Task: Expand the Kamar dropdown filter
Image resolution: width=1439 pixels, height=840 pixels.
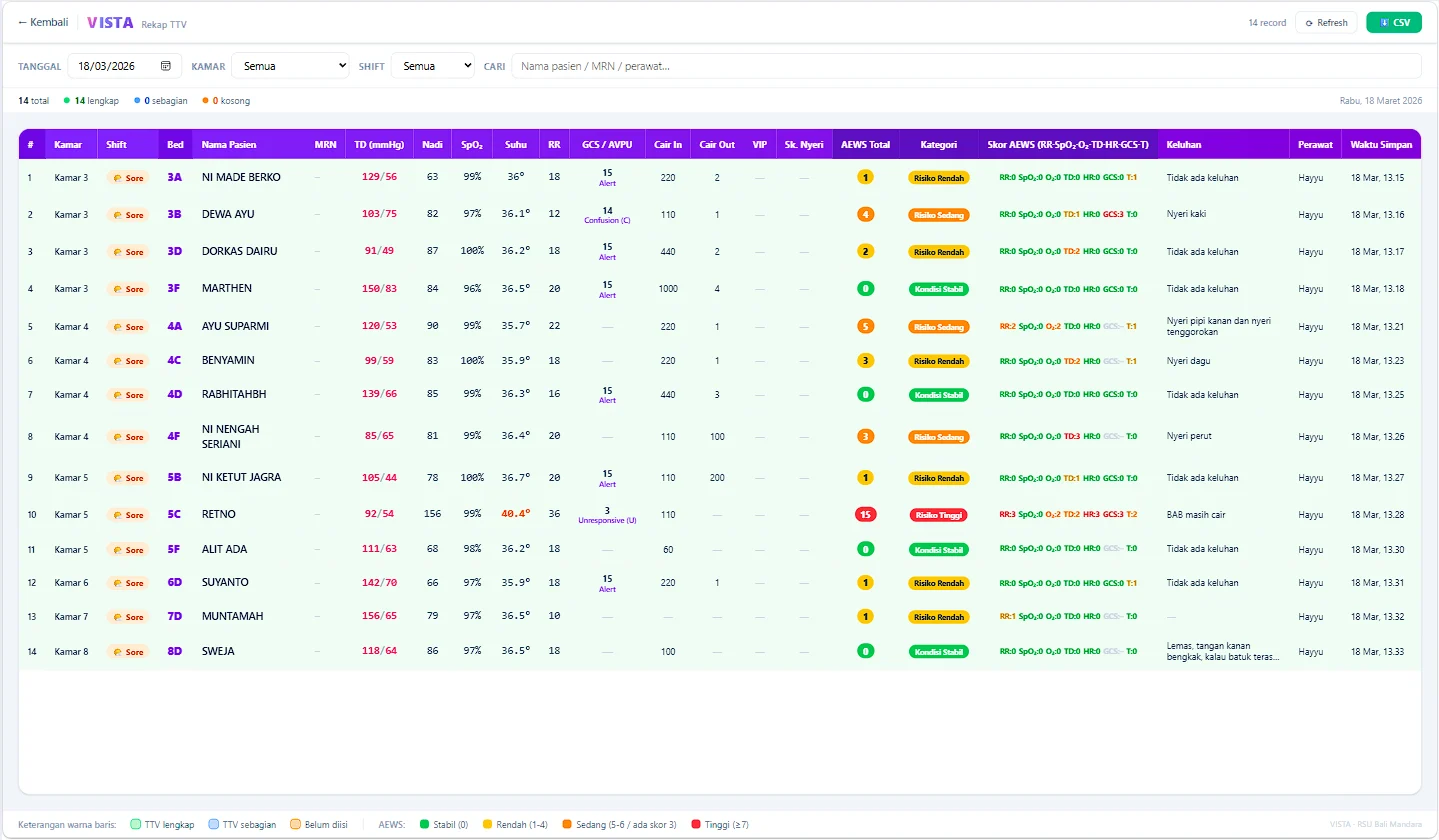Action: [x=290, y=66]
